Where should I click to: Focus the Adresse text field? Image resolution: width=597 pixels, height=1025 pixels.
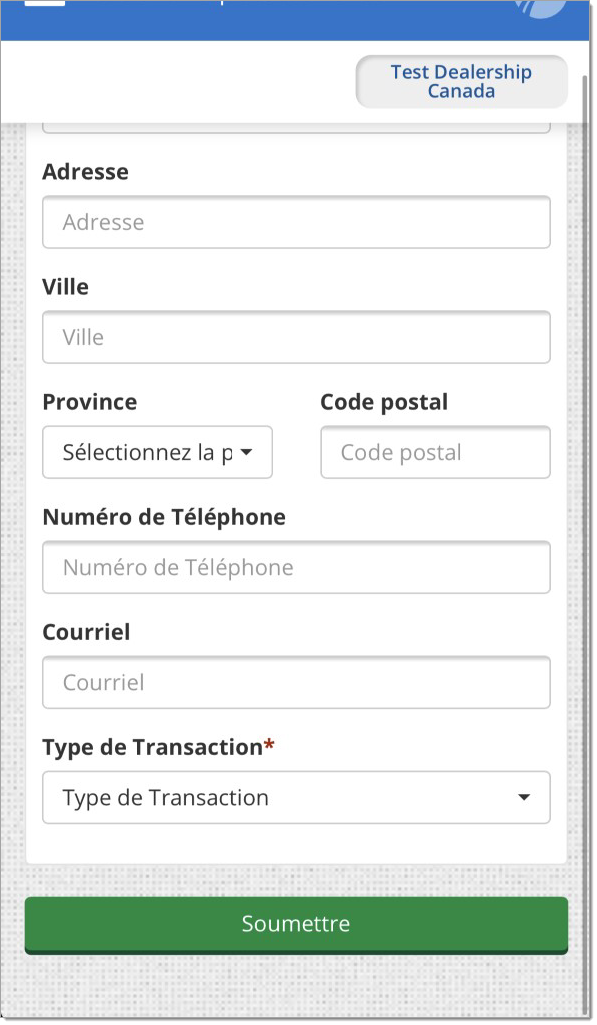point(296,222)
